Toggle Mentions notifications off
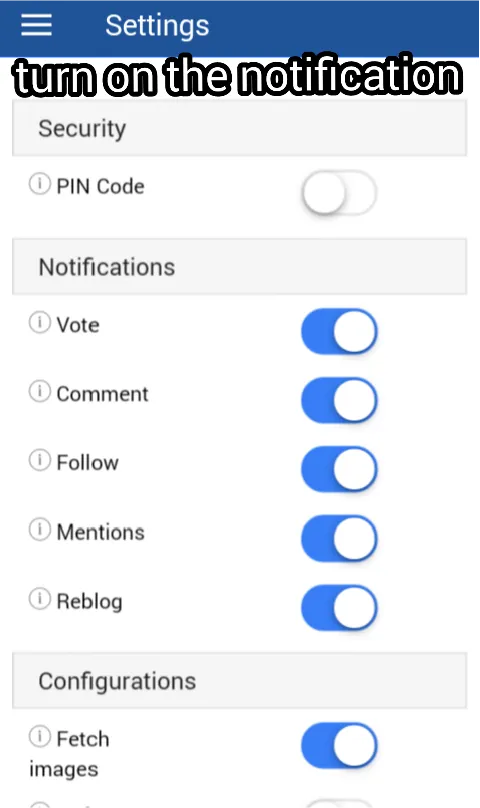This screenshot has height=808, width=480. click(x=339, y=538)
